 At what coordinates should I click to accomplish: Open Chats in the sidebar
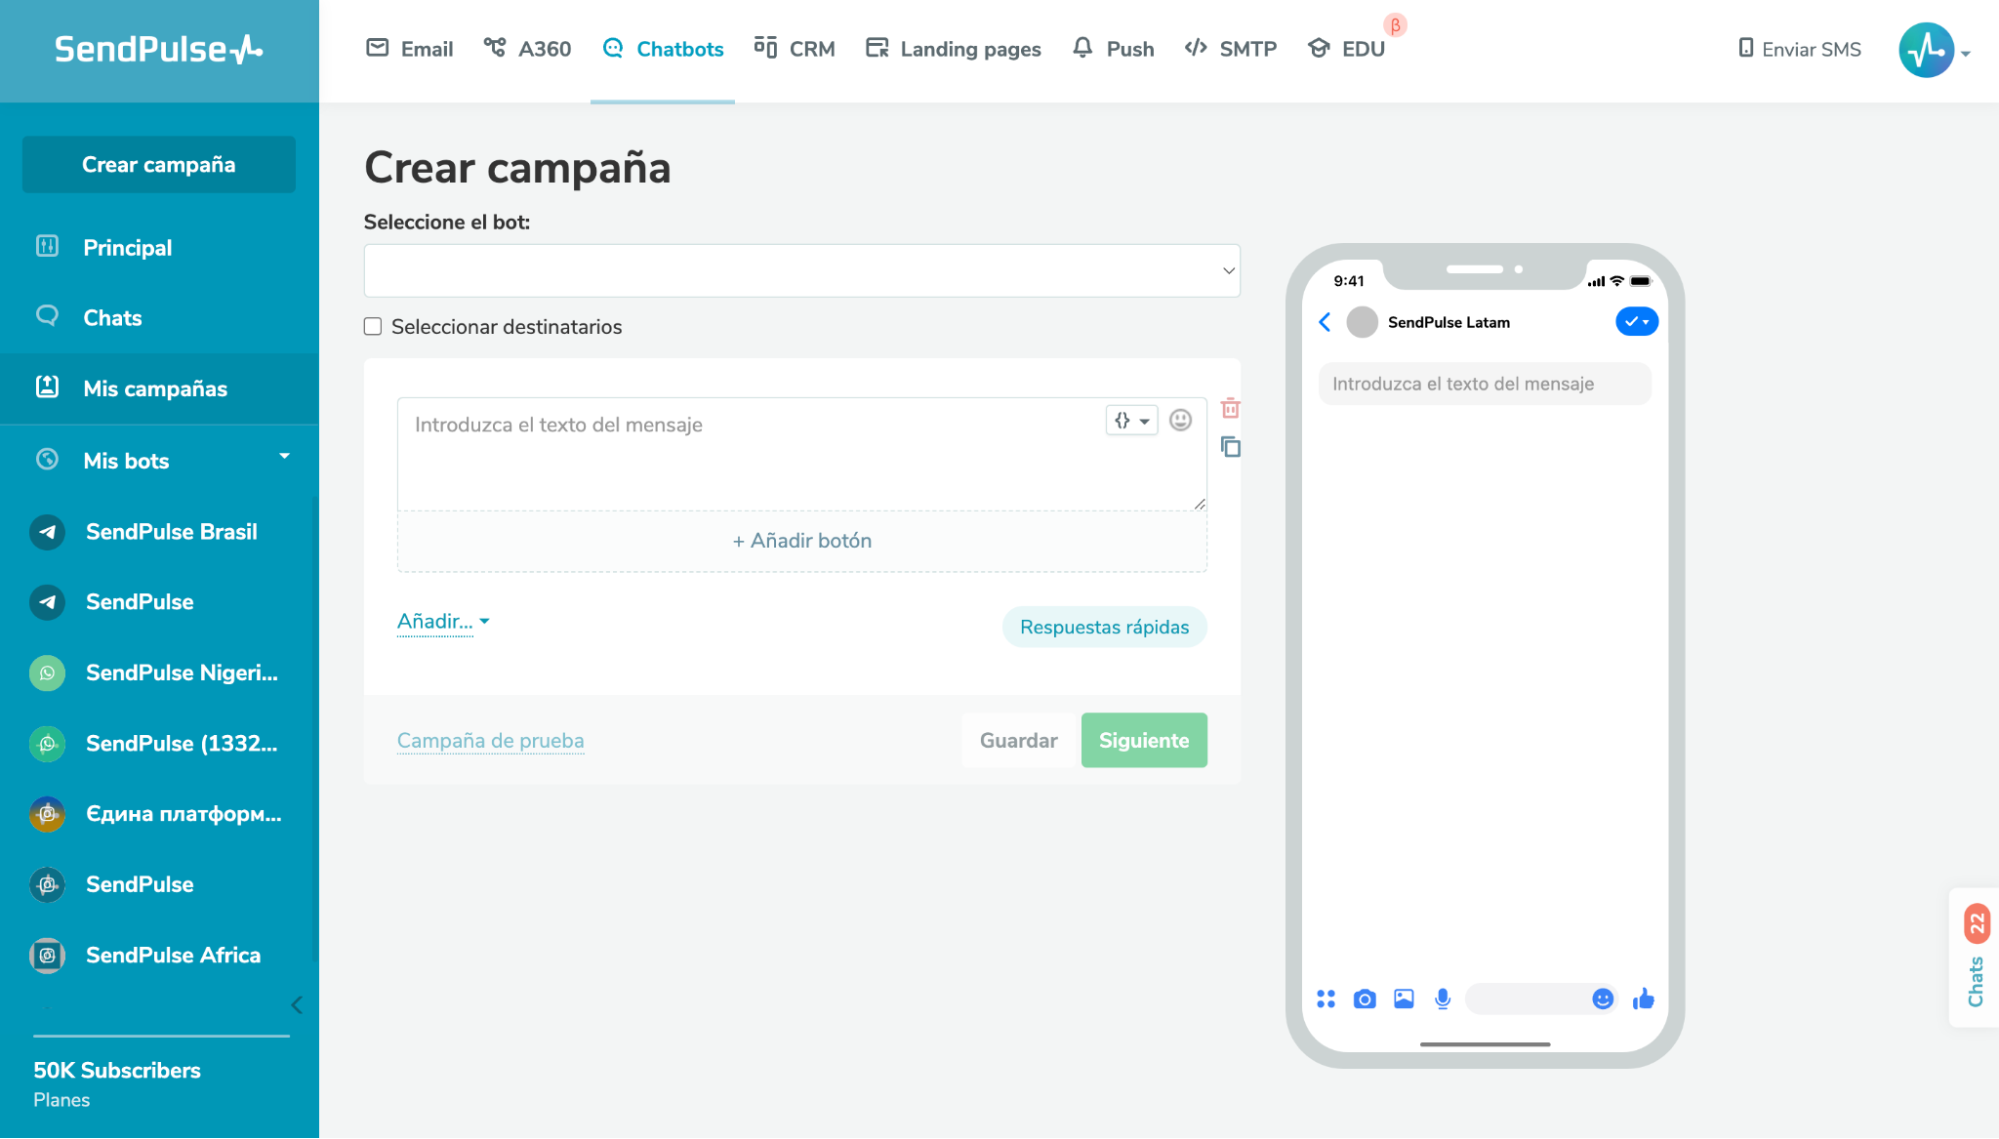[113, 318]
